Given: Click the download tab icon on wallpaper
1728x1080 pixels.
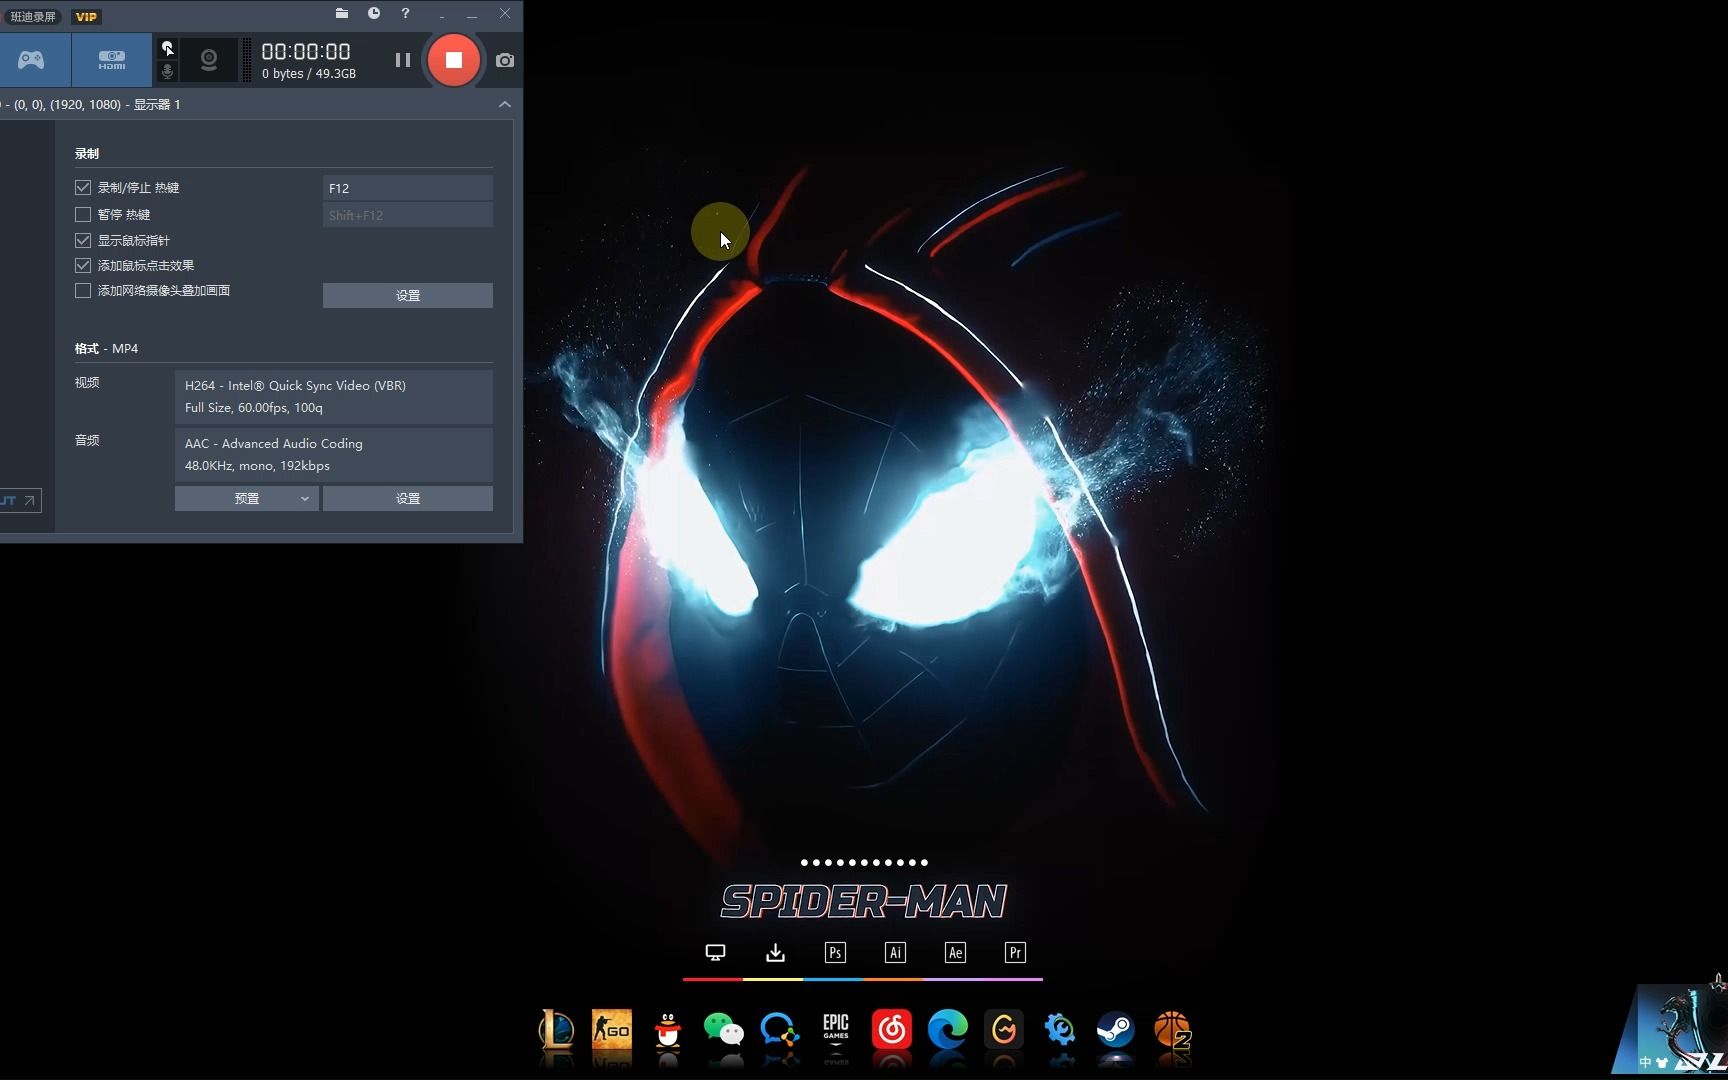Looking at the screenshot, I should coord(775,953).
